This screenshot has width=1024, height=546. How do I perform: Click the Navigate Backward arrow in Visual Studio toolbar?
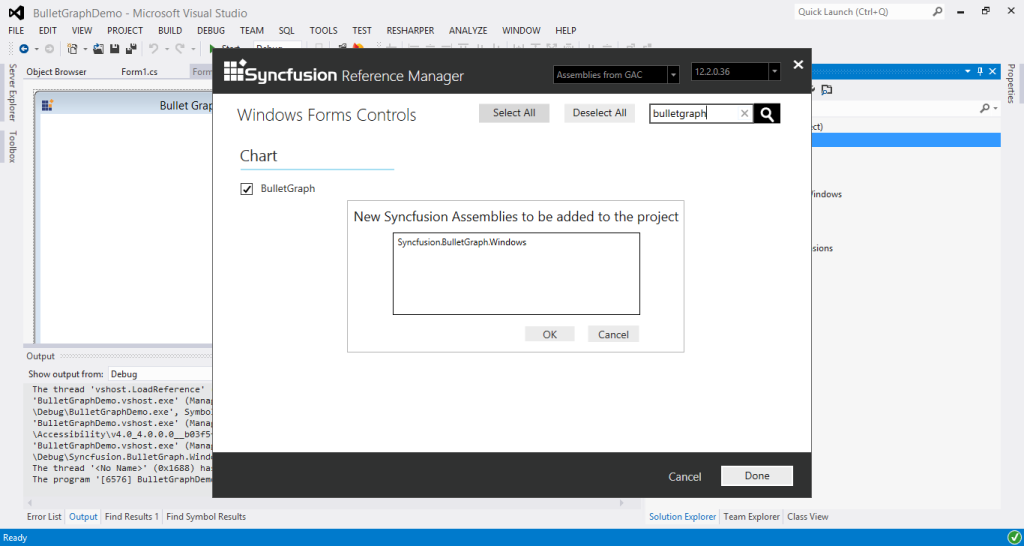24,48
